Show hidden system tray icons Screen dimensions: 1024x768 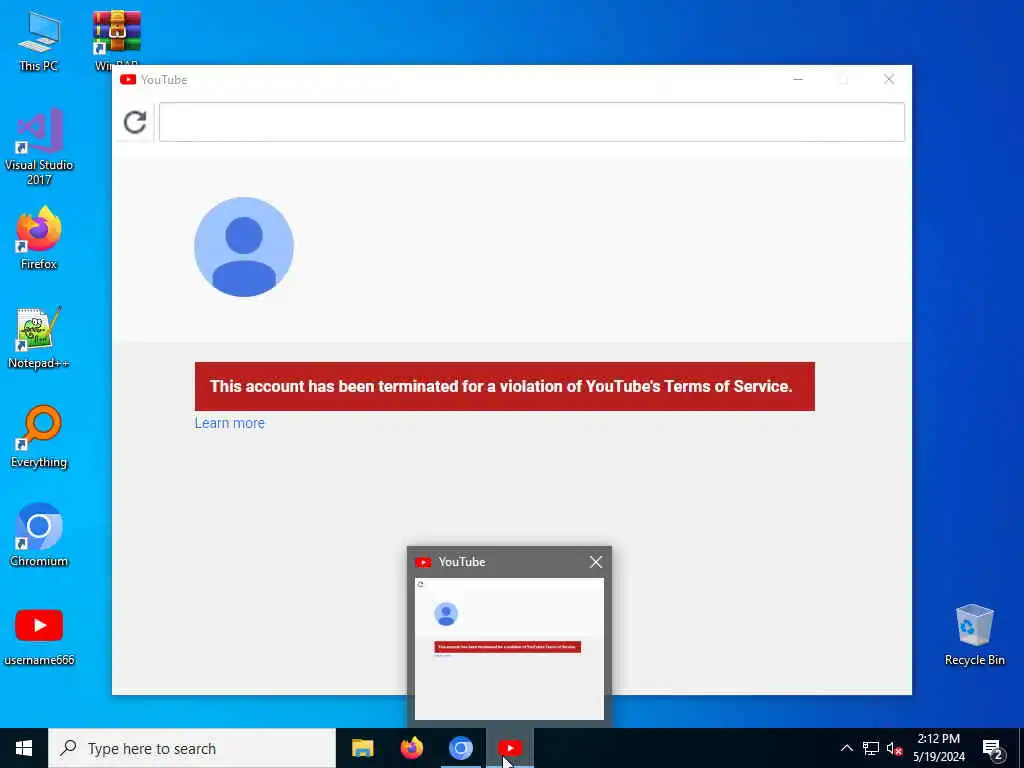click(846, 748)
